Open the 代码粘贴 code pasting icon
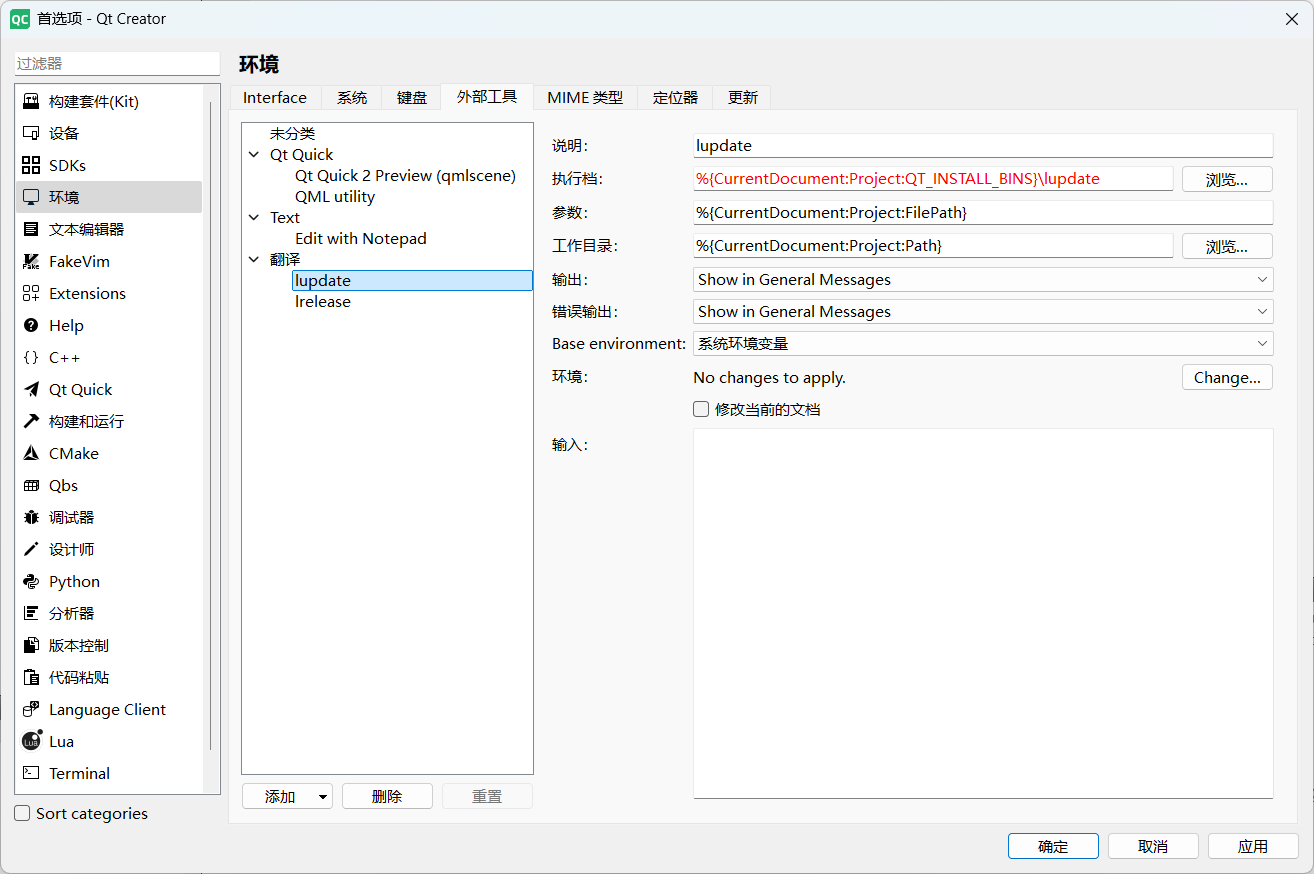This screenshot has width=1314, height=874. 31,677
